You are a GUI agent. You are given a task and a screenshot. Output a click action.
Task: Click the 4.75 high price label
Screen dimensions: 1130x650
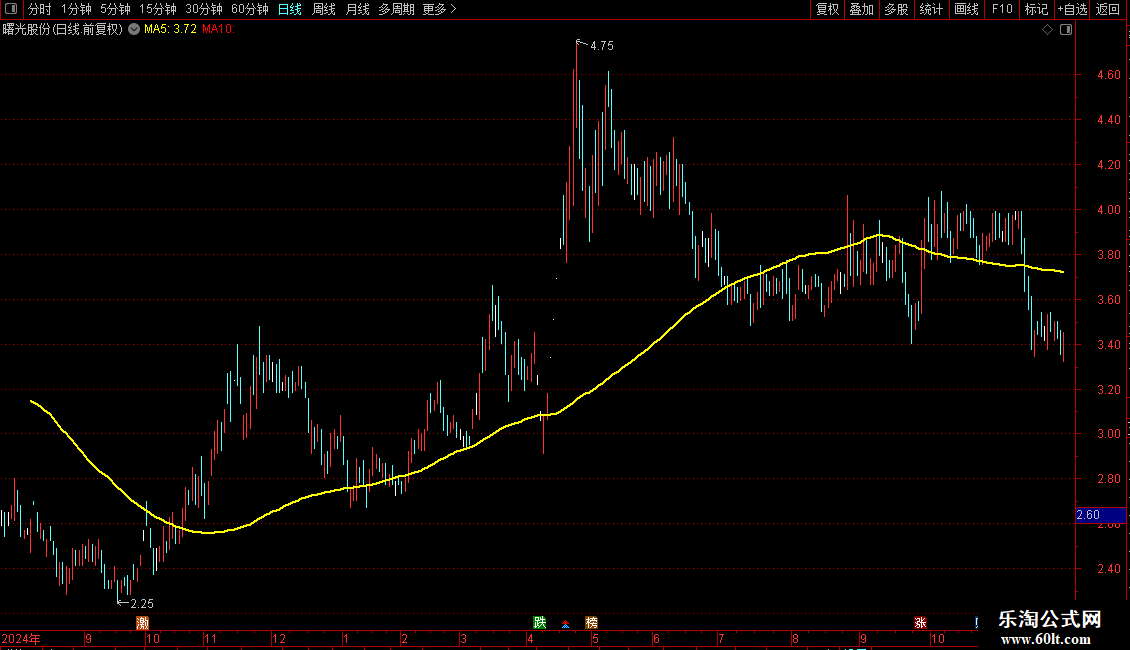tap(602, 45)
